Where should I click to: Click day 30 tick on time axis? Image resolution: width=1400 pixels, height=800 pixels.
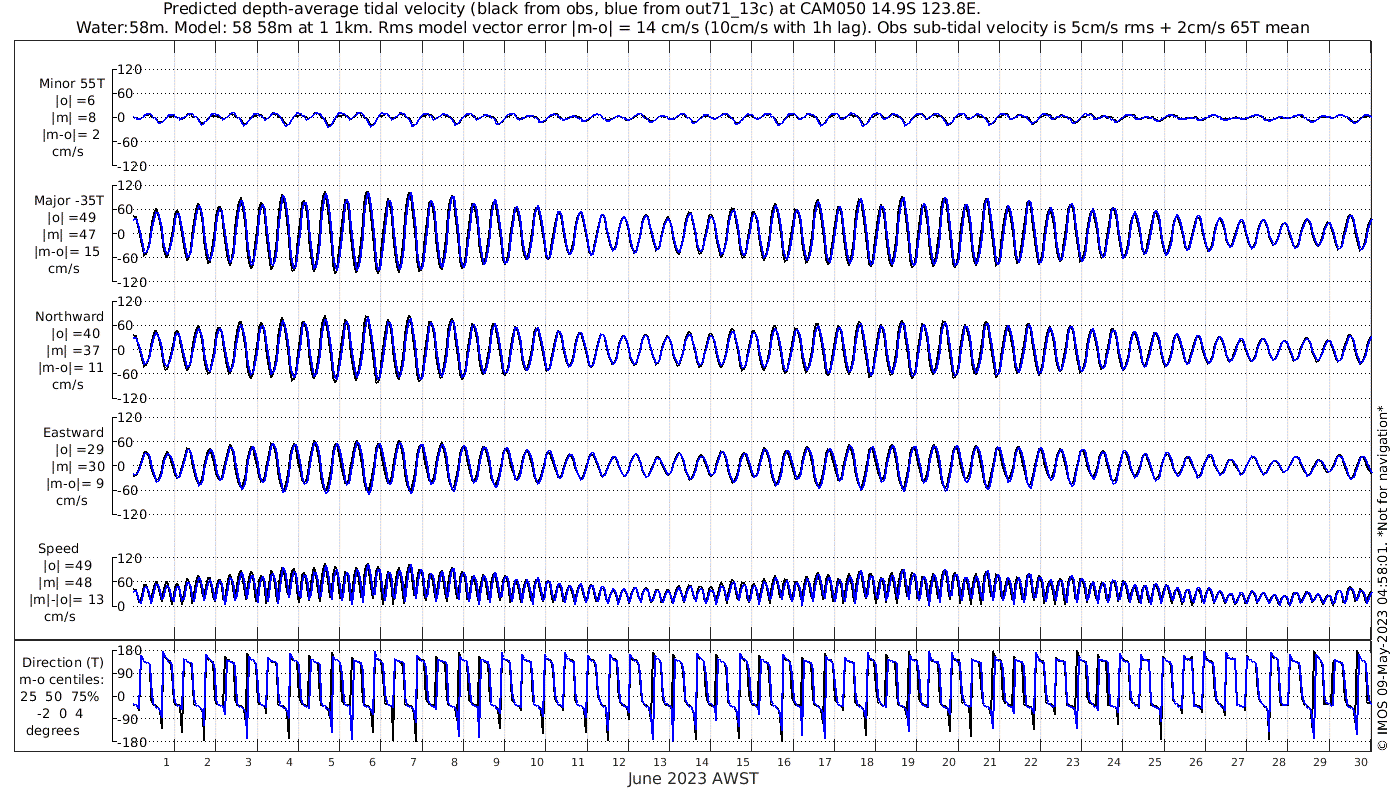pyautogui.click(x=1361, y=762)
